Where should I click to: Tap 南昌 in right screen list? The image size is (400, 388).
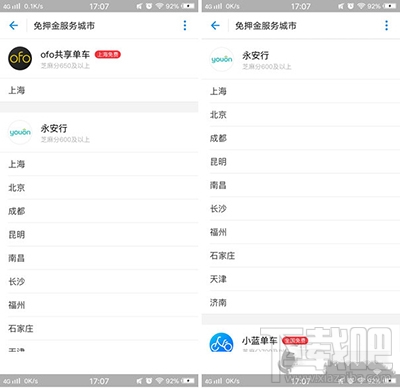click(x=301, y=185)
